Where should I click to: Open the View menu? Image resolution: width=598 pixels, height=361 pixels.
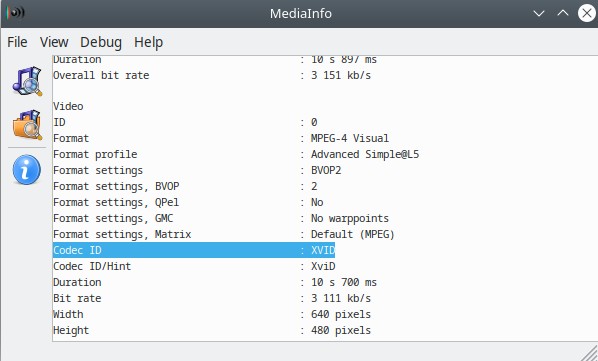(54, 42)
